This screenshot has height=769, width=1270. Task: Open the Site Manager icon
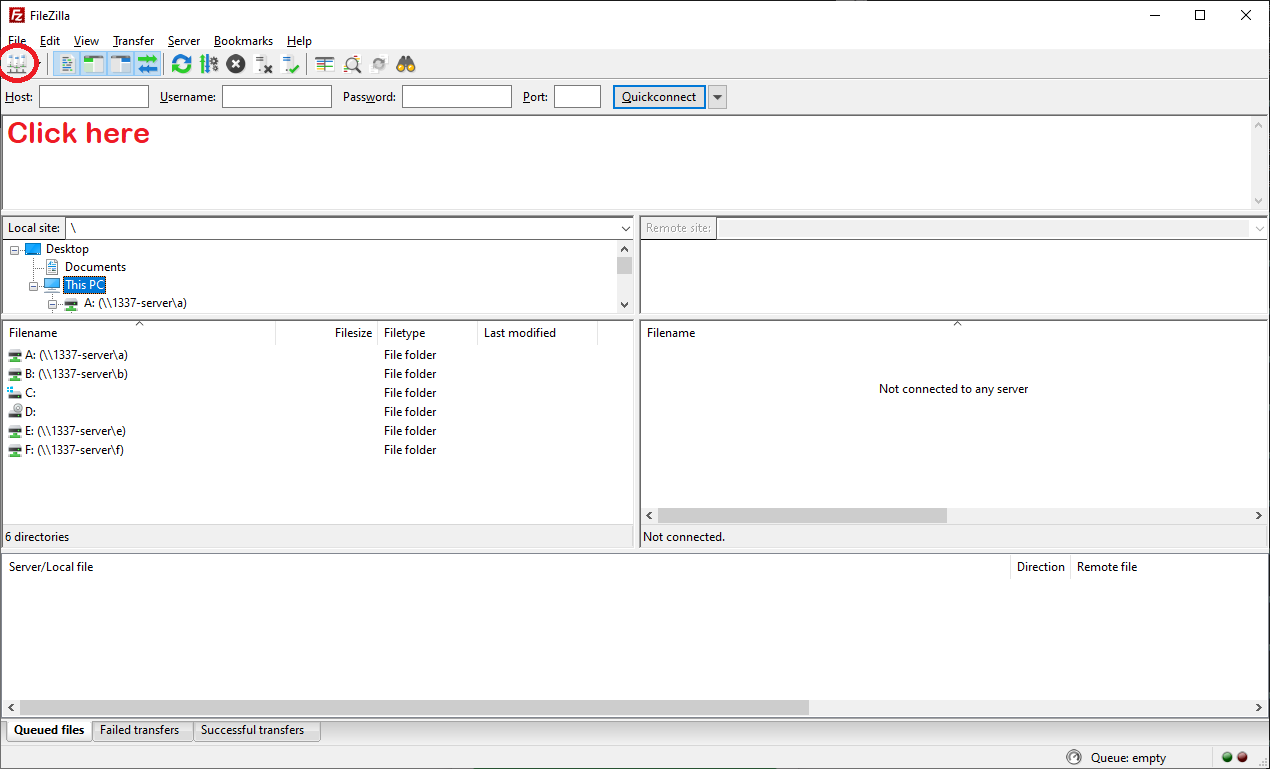pos(17,64)
